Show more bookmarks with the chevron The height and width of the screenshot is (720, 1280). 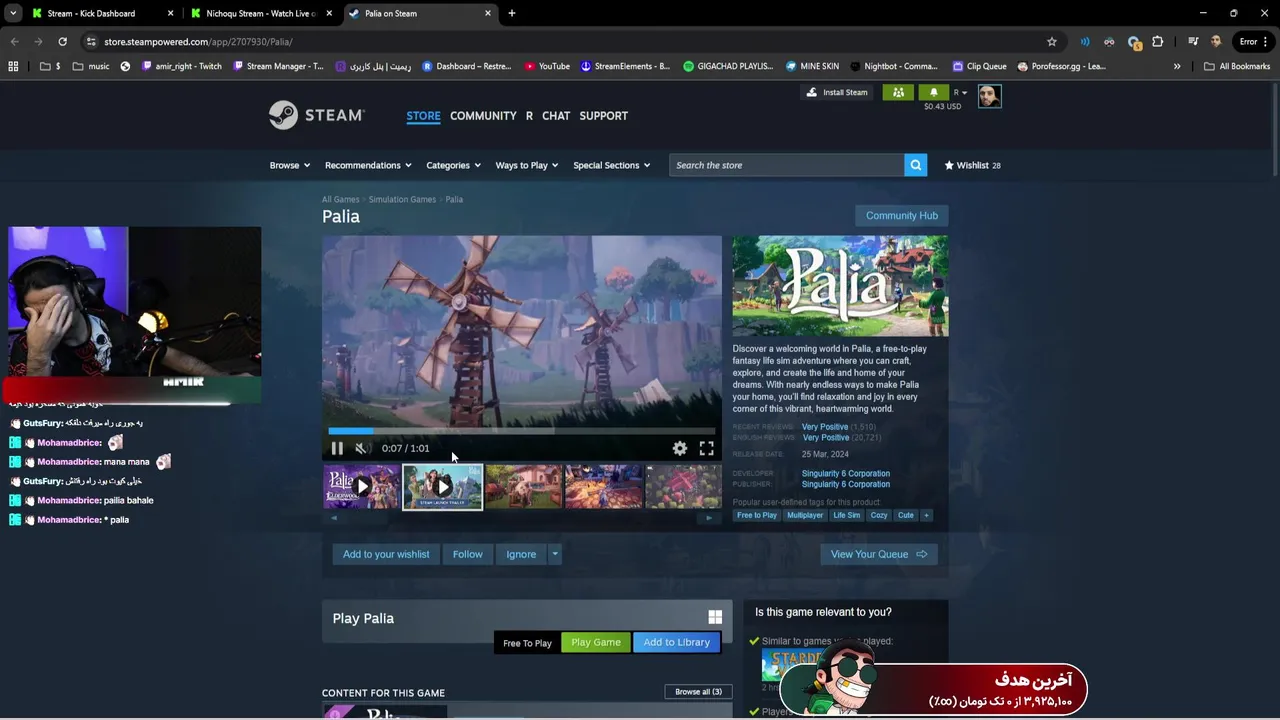(1177, 66)
